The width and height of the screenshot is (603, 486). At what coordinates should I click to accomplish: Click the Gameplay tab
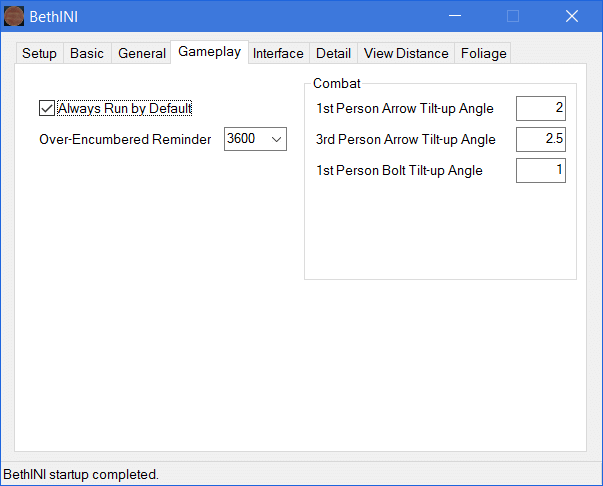coord(209,52)
